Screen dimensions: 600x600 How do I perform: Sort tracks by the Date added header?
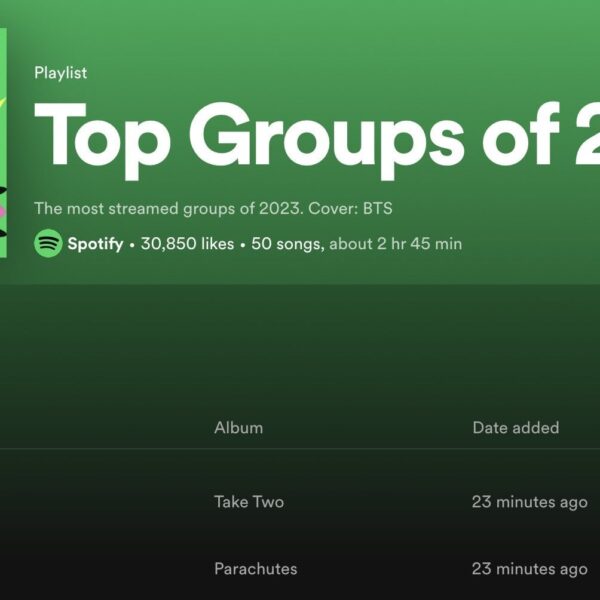[x=515, y=427]
